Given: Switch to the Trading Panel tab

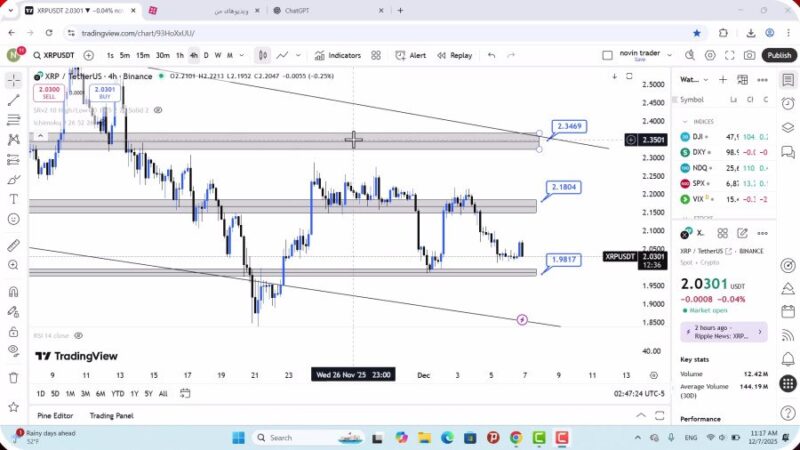Looking at the screenshot, I should click(x=111, y=415).
